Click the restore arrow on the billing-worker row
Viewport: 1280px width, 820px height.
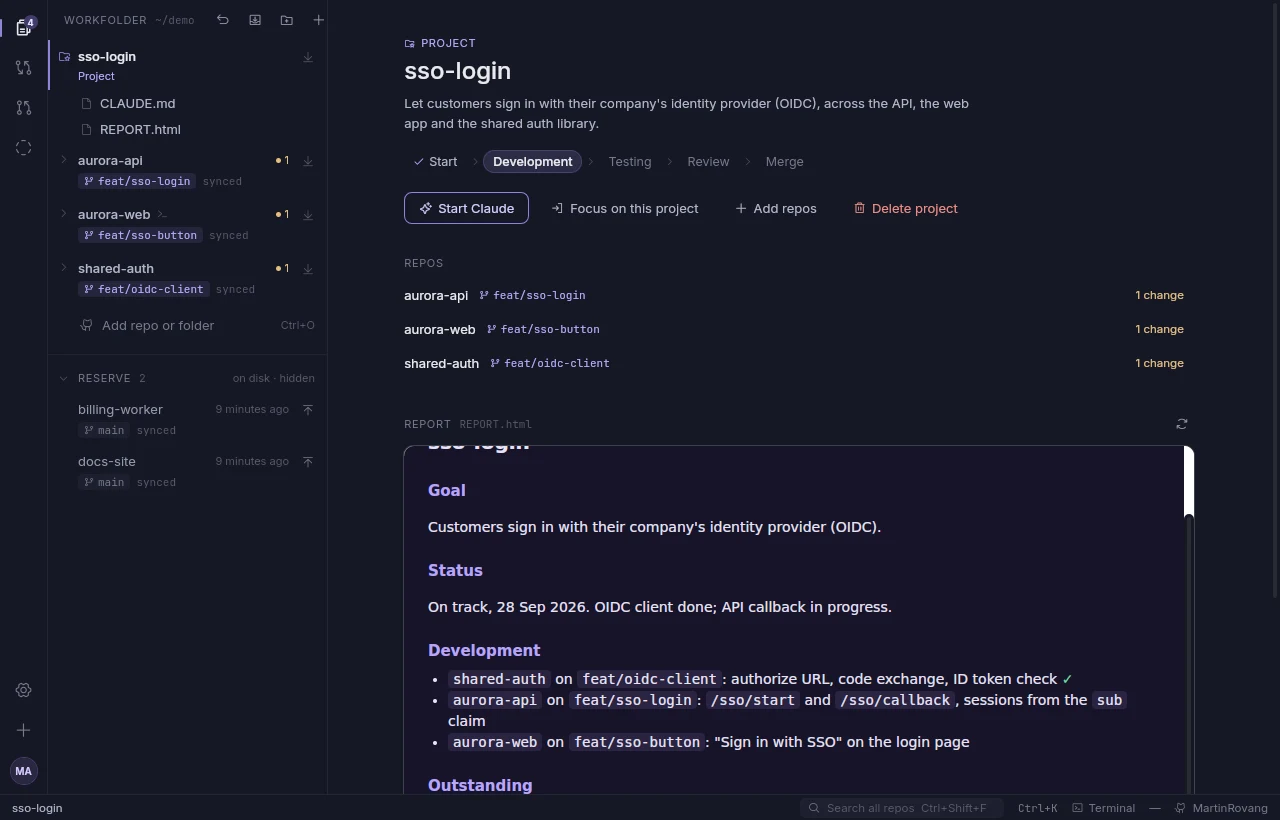[308, 409]
